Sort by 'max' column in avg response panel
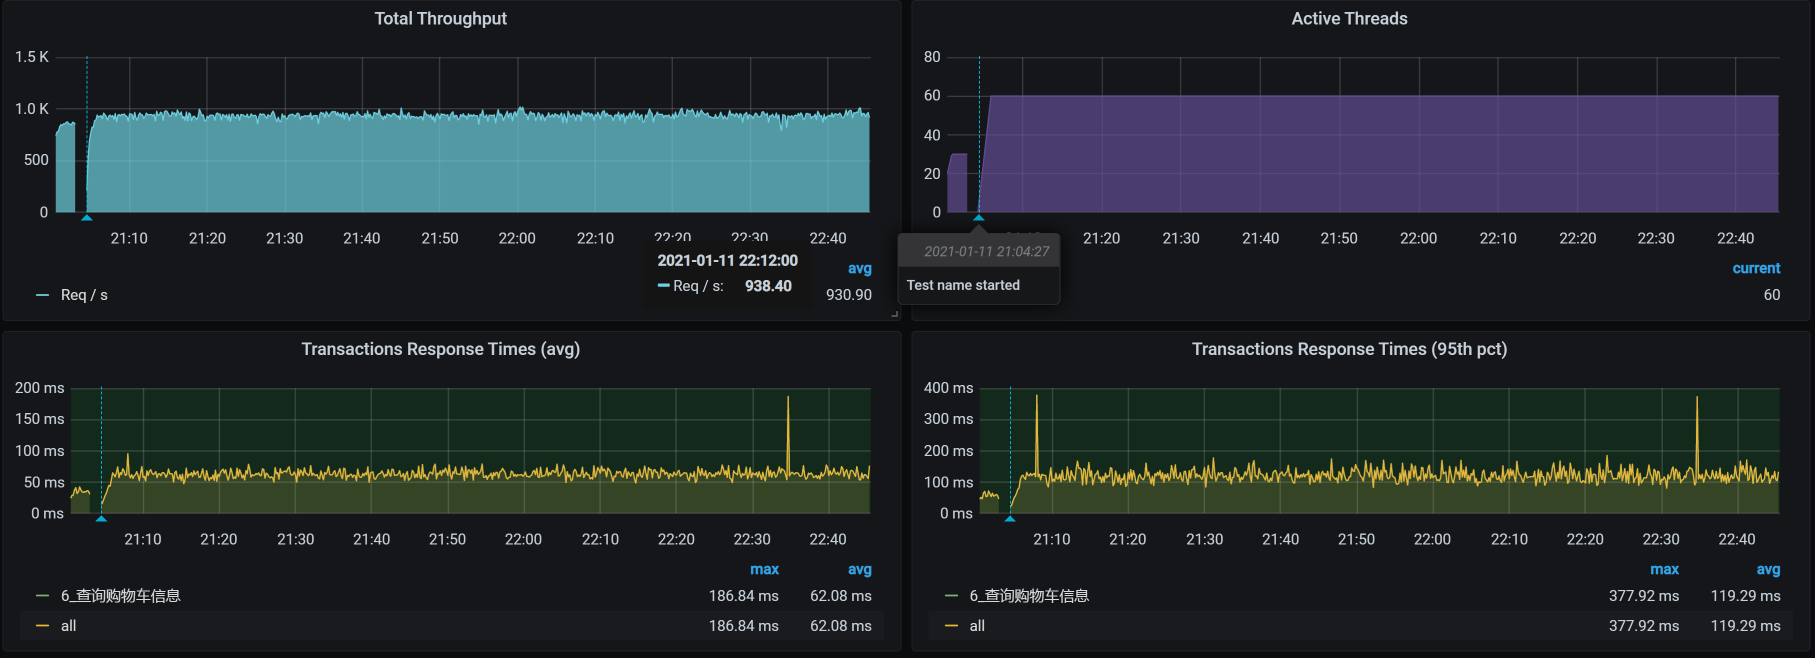This screenshot has width=1815, height=658. (x=764, y=569)
